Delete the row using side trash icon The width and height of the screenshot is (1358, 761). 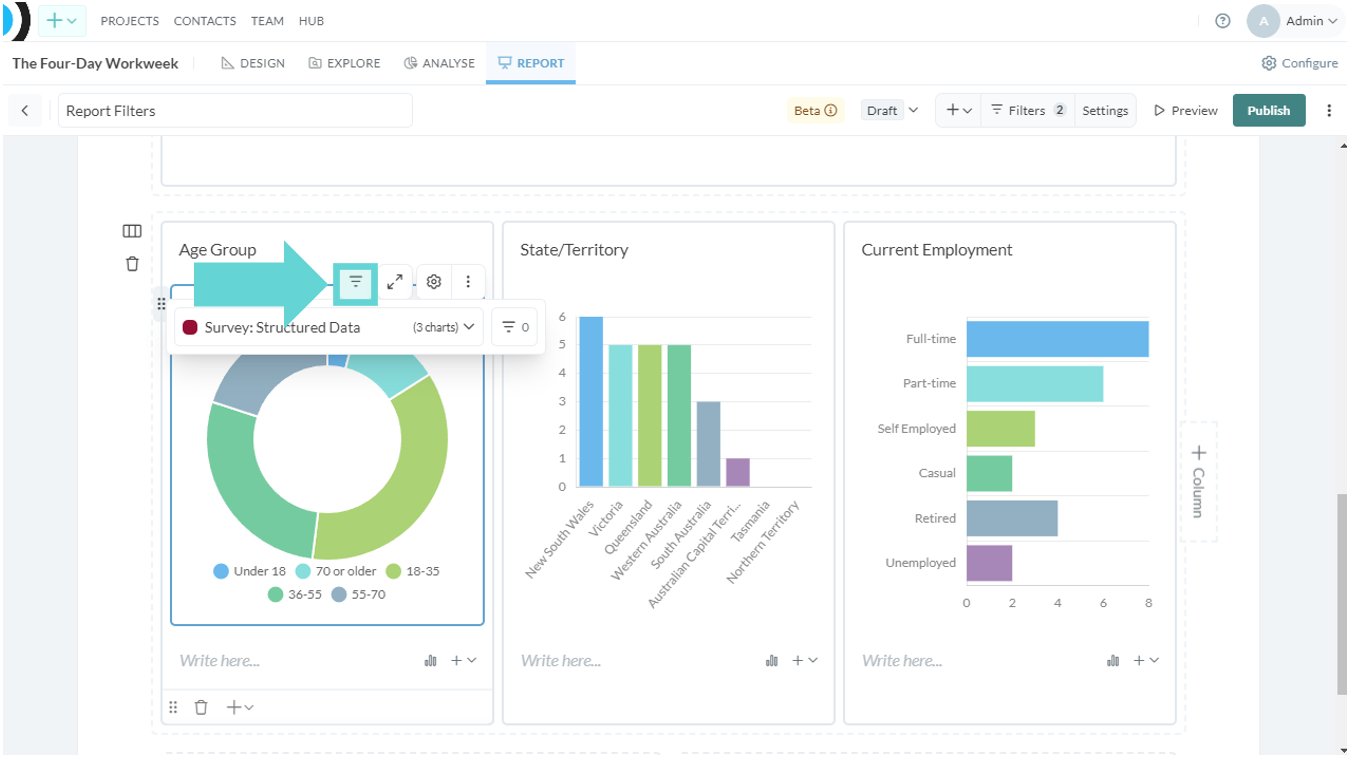click(x=132, y=264)
